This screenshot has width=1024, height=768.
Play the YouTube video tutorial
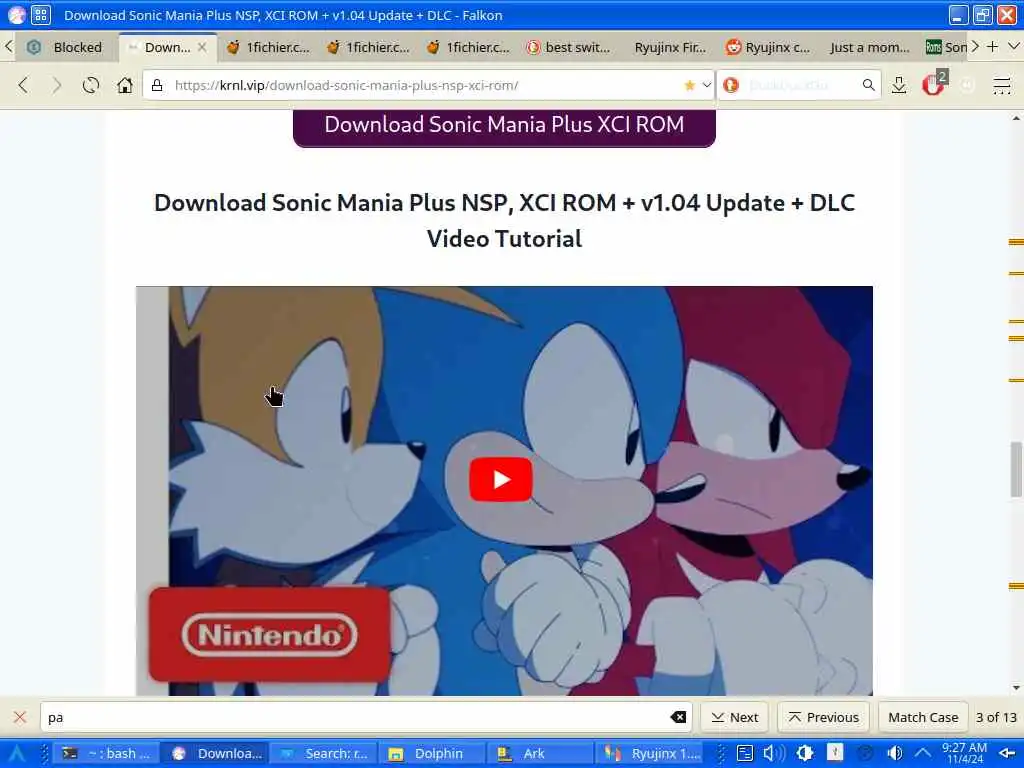point(501,479)
